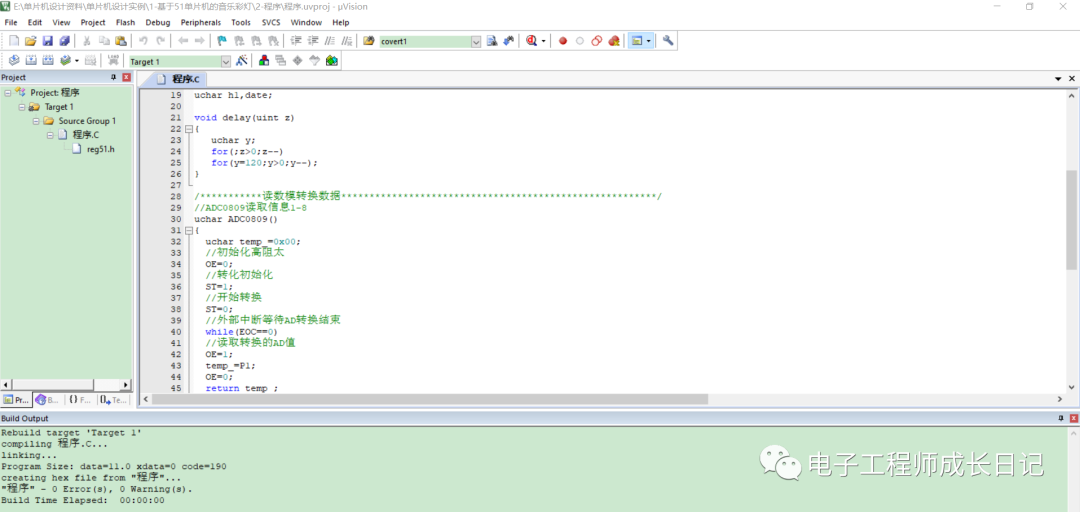The width and height of the screenshot is (1080, 512).
Task: Switch to the Functions tab
Action: pyautogui.click(x=80, y=400)
